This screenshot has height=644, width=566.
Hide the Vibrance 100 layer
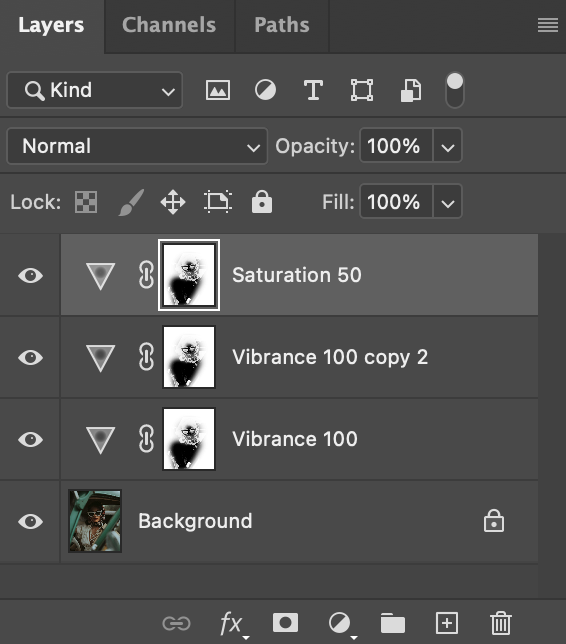pos(30,439)
